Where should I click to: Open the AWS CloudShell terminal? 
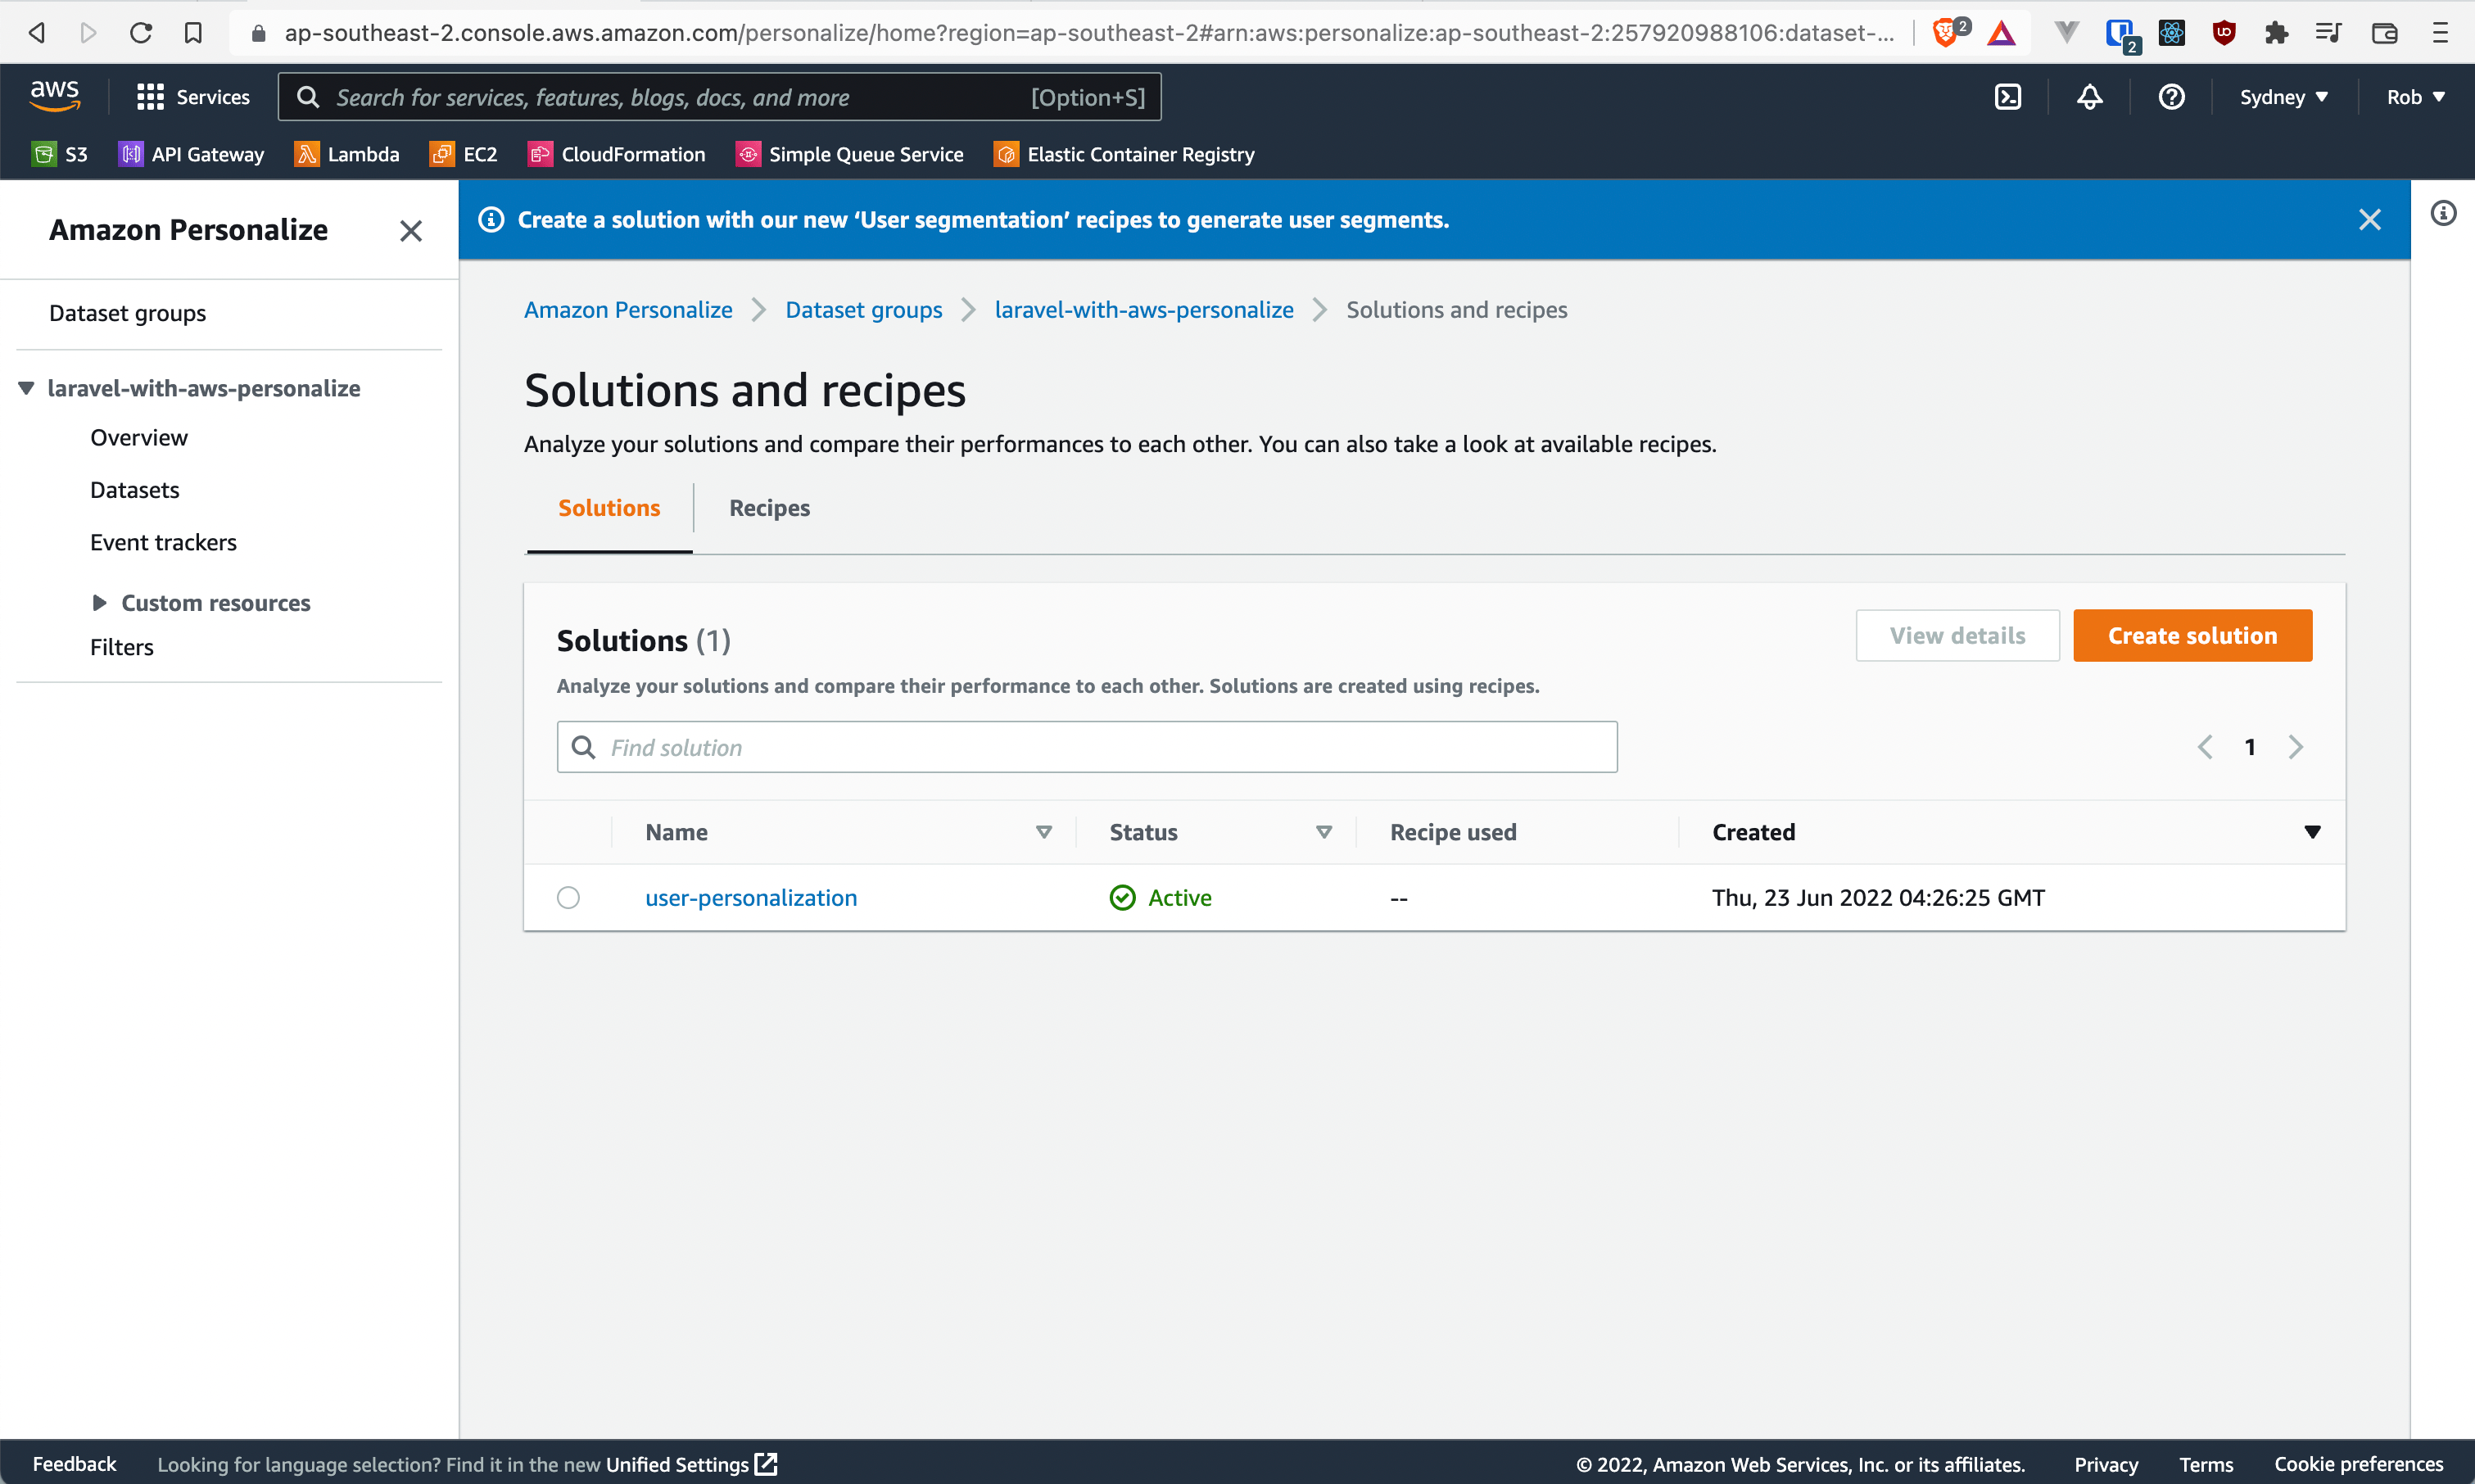[2007, 96]
